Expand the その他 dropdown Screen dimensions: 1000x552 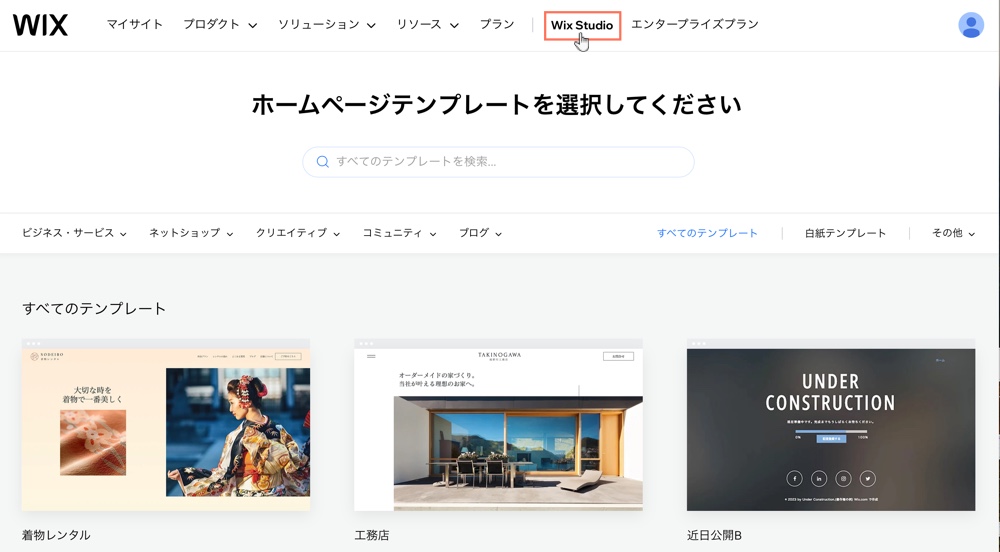pos(953,233)
